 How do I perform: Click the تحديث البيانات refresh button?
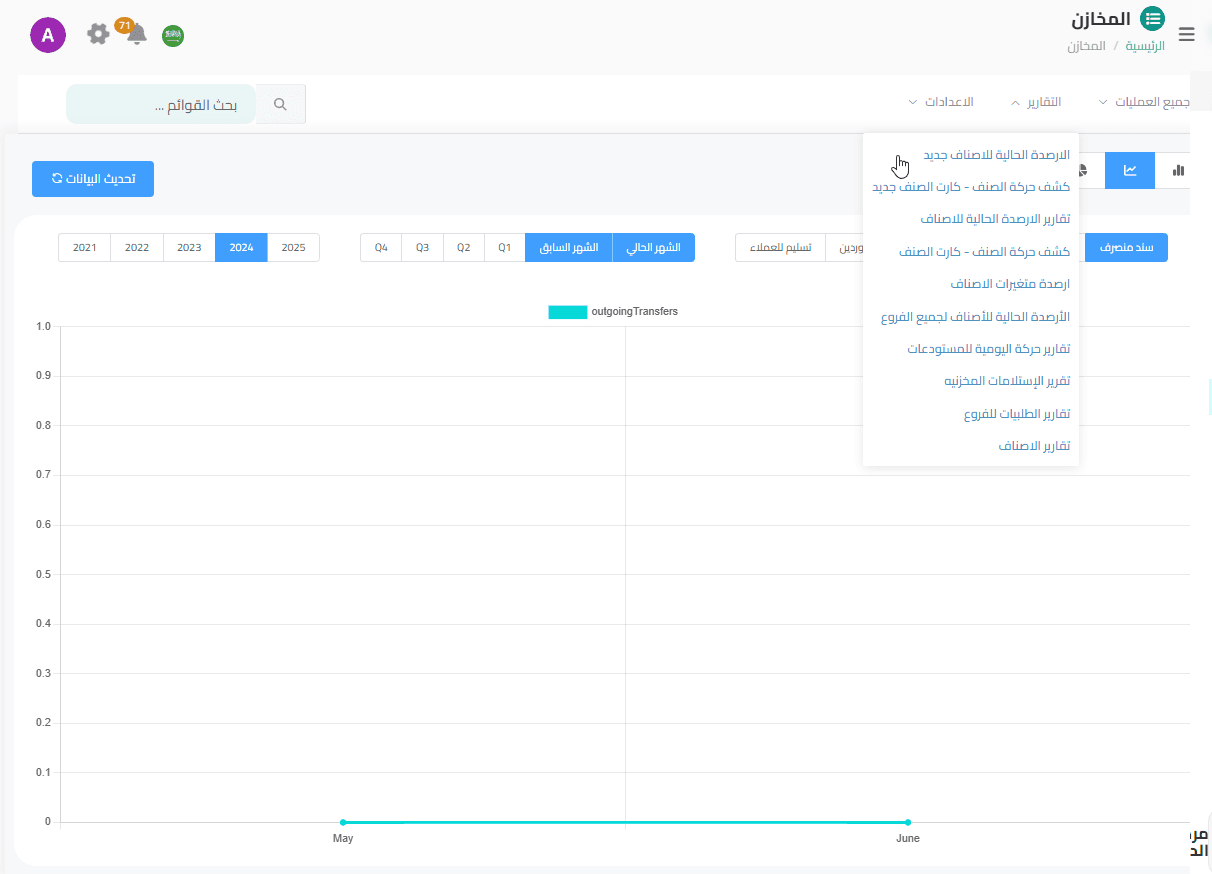pyautogui.click(x=93, y=179)
